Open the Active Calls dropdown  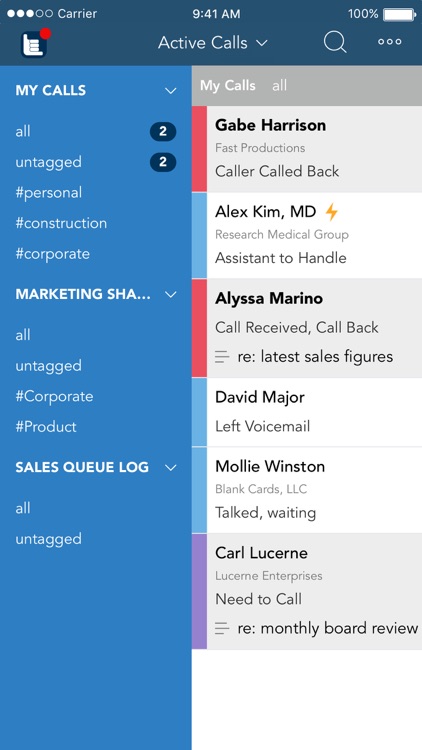213,43
